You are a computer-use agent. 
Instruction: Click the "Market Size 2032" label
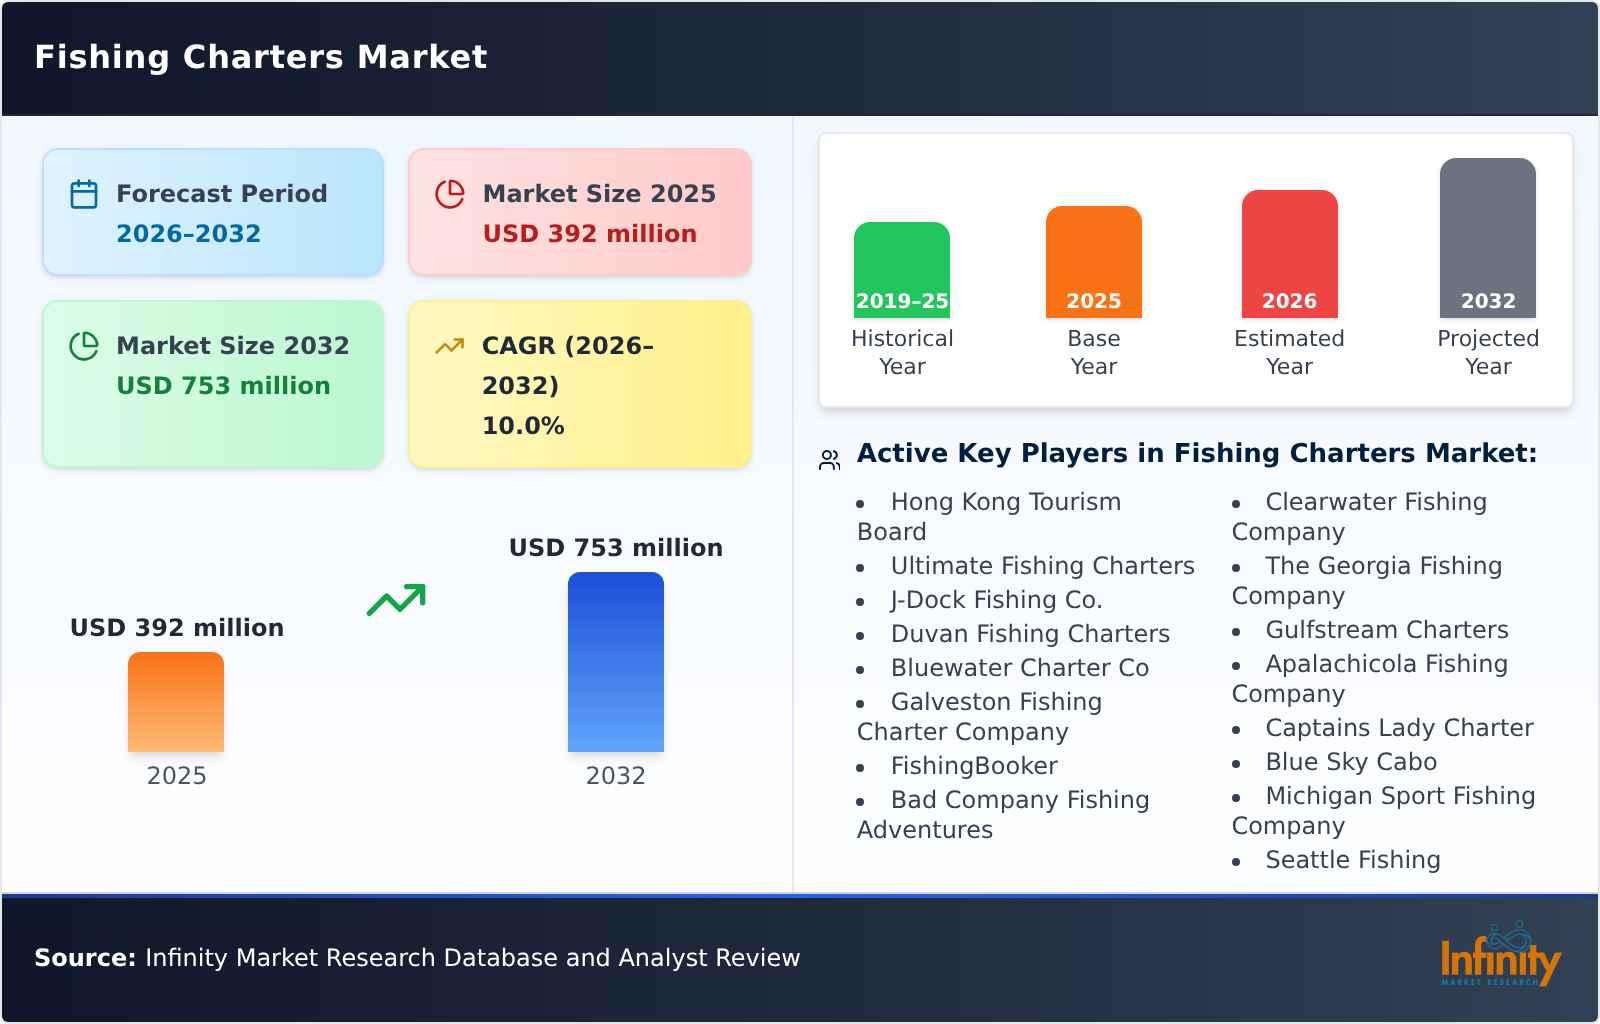(233, 345)
